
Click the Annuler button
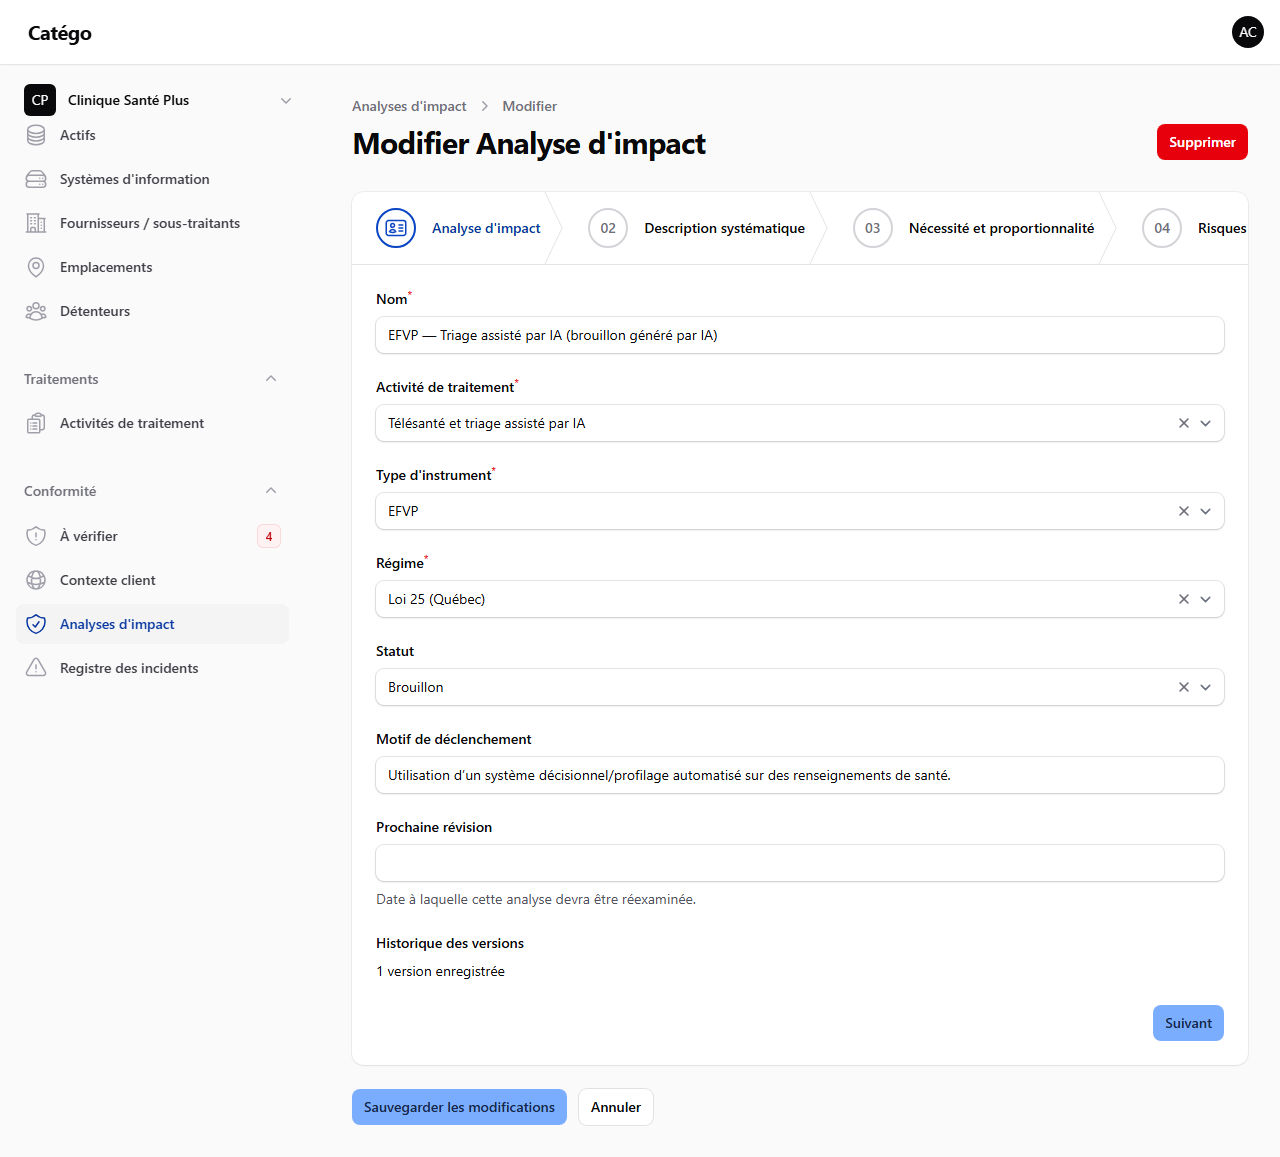point(616,1107)
